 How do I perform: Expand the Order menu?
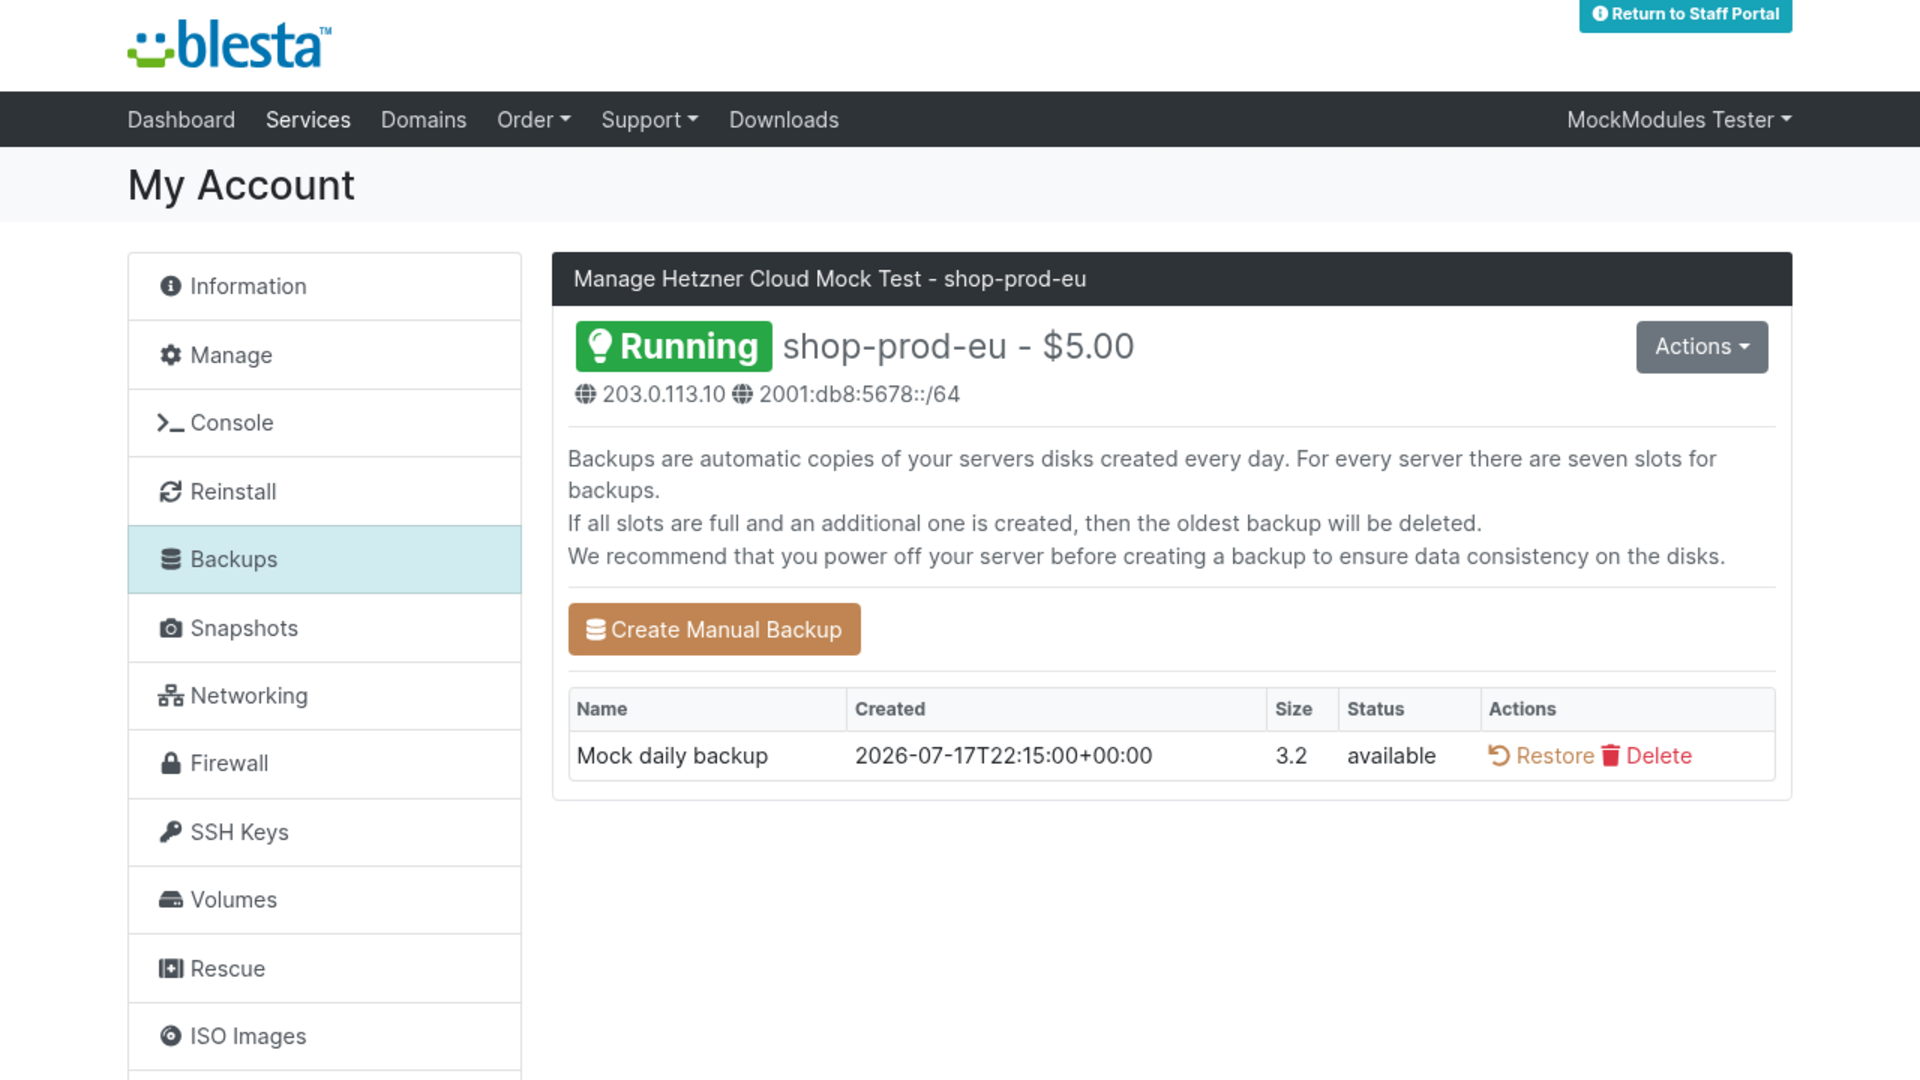pyautogui.click(x=534, y=120)
